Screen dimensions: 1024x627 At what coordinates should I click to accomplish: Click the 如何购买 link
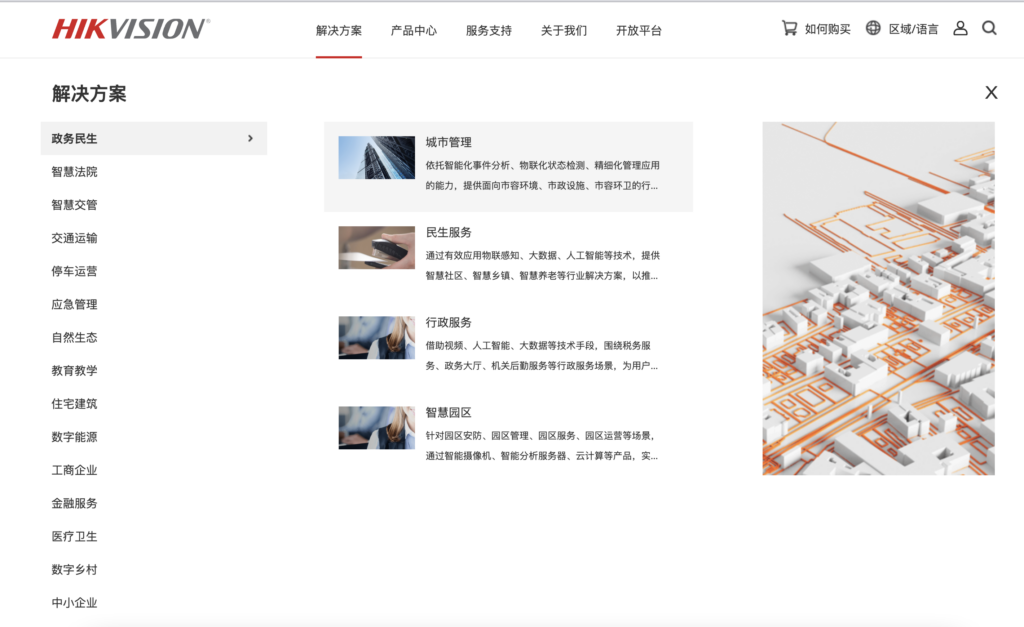click(827, 29)
